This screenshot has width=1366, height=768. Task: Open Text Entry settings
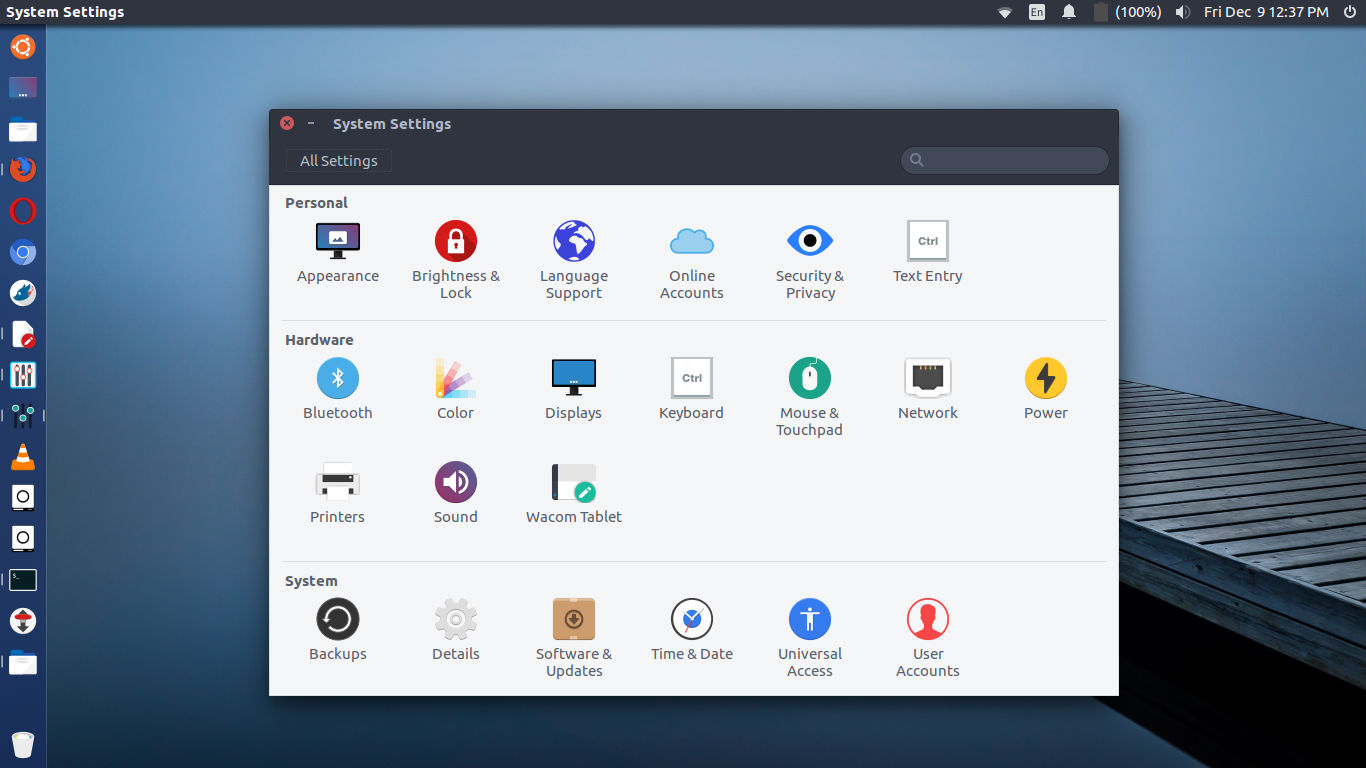point(927,248)
